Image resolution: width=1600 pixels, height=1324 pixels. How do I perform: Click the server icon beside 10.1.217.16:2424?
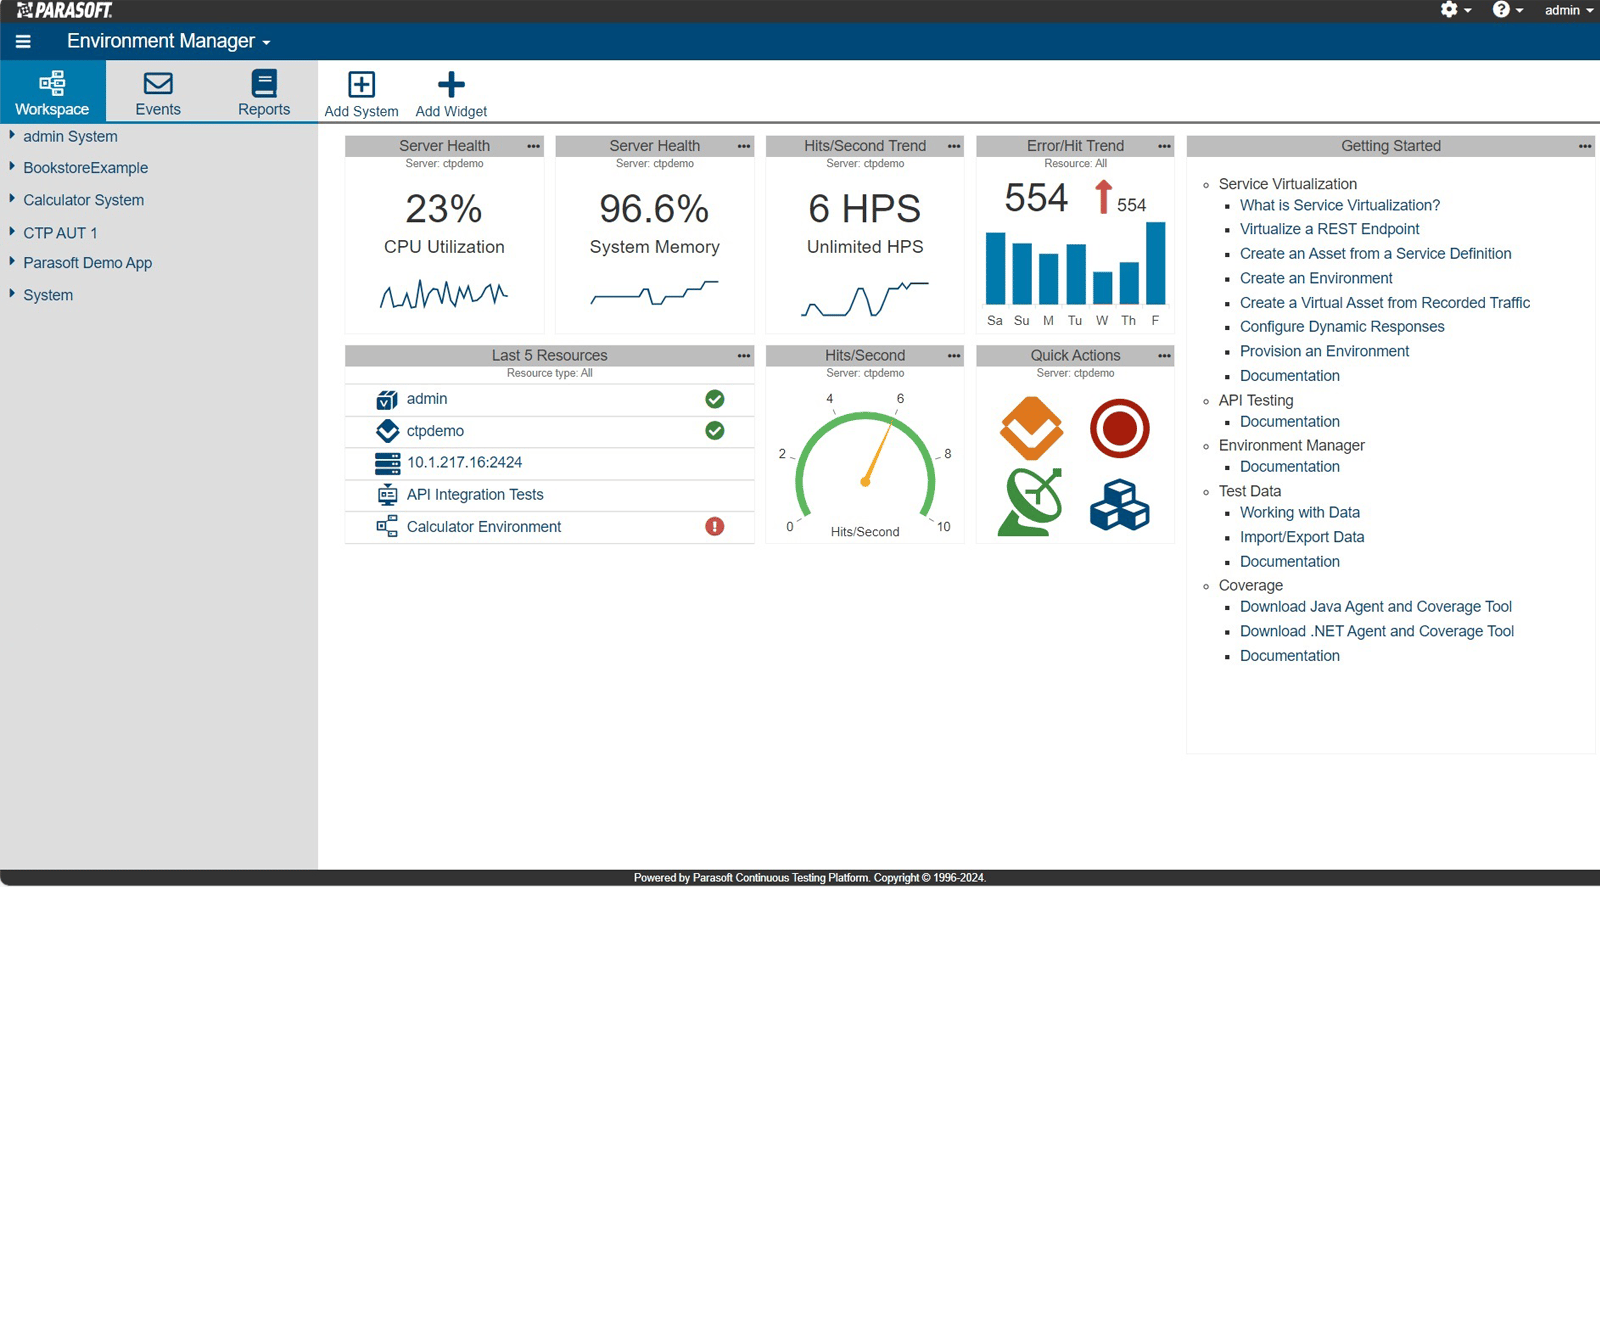tap(386, 462)
